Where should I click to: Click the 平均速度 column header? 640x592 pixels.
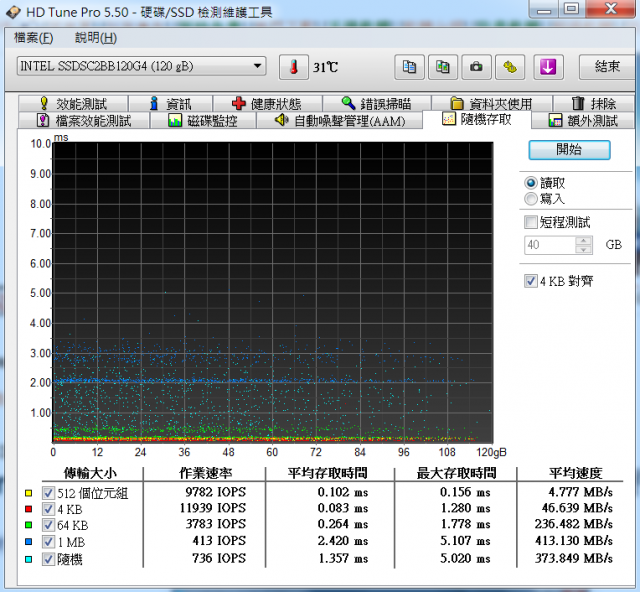576,473
